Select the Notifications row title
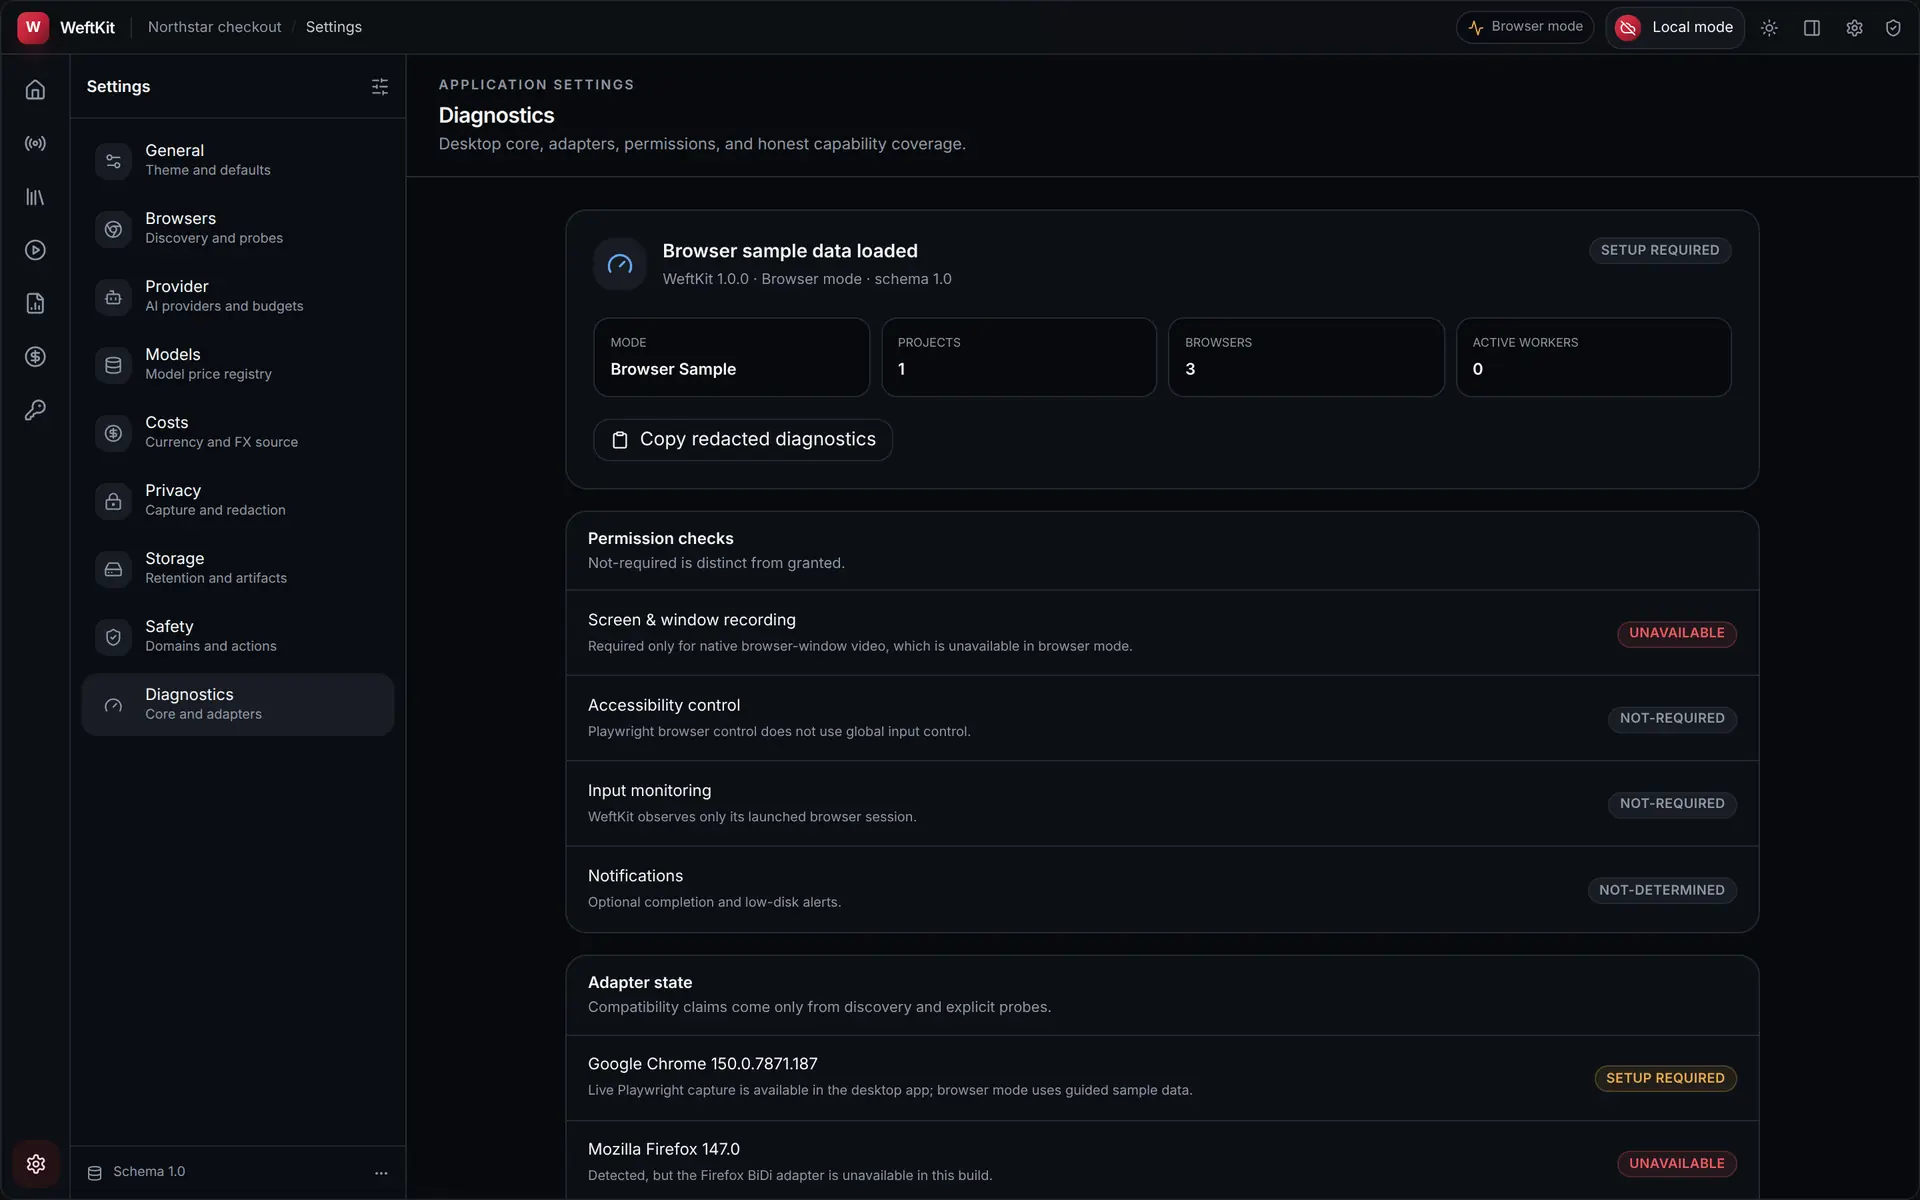Viewport: 1920px width, 1200px height. coord(636,876)
